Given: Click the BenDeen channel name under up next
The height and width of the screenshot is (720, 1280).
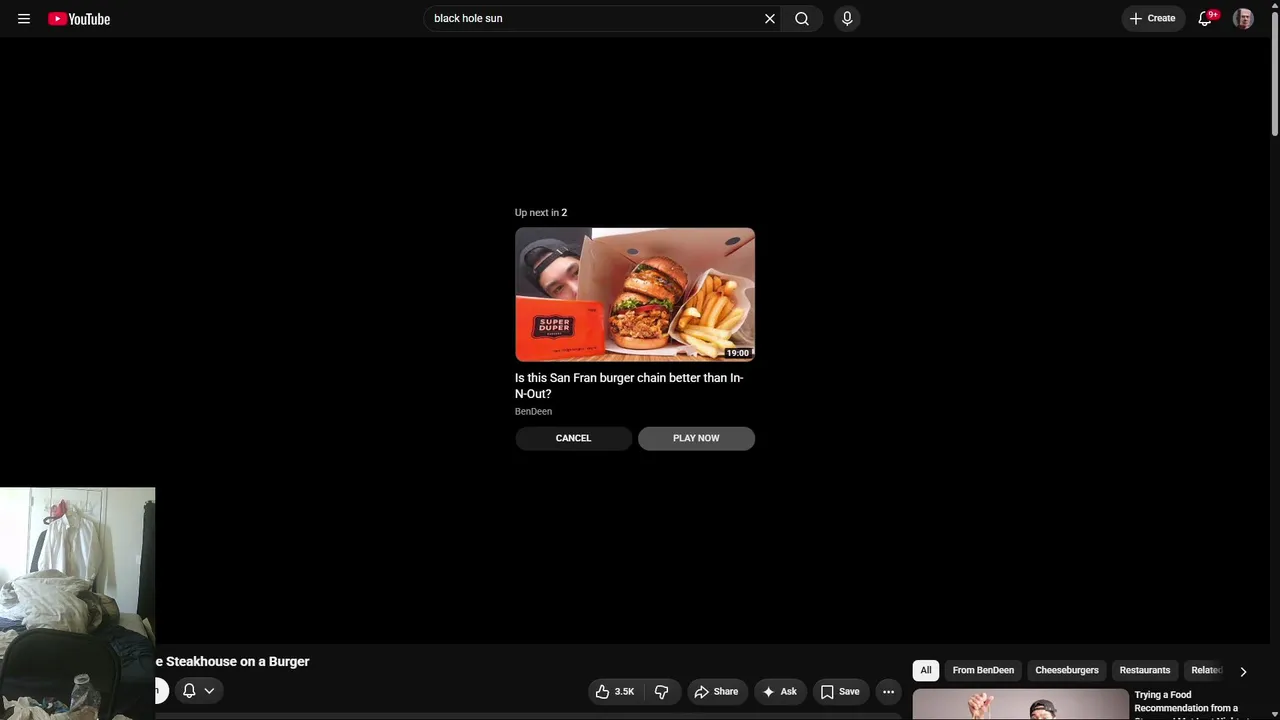Looking at the screenshot, I should click(533, 411).
